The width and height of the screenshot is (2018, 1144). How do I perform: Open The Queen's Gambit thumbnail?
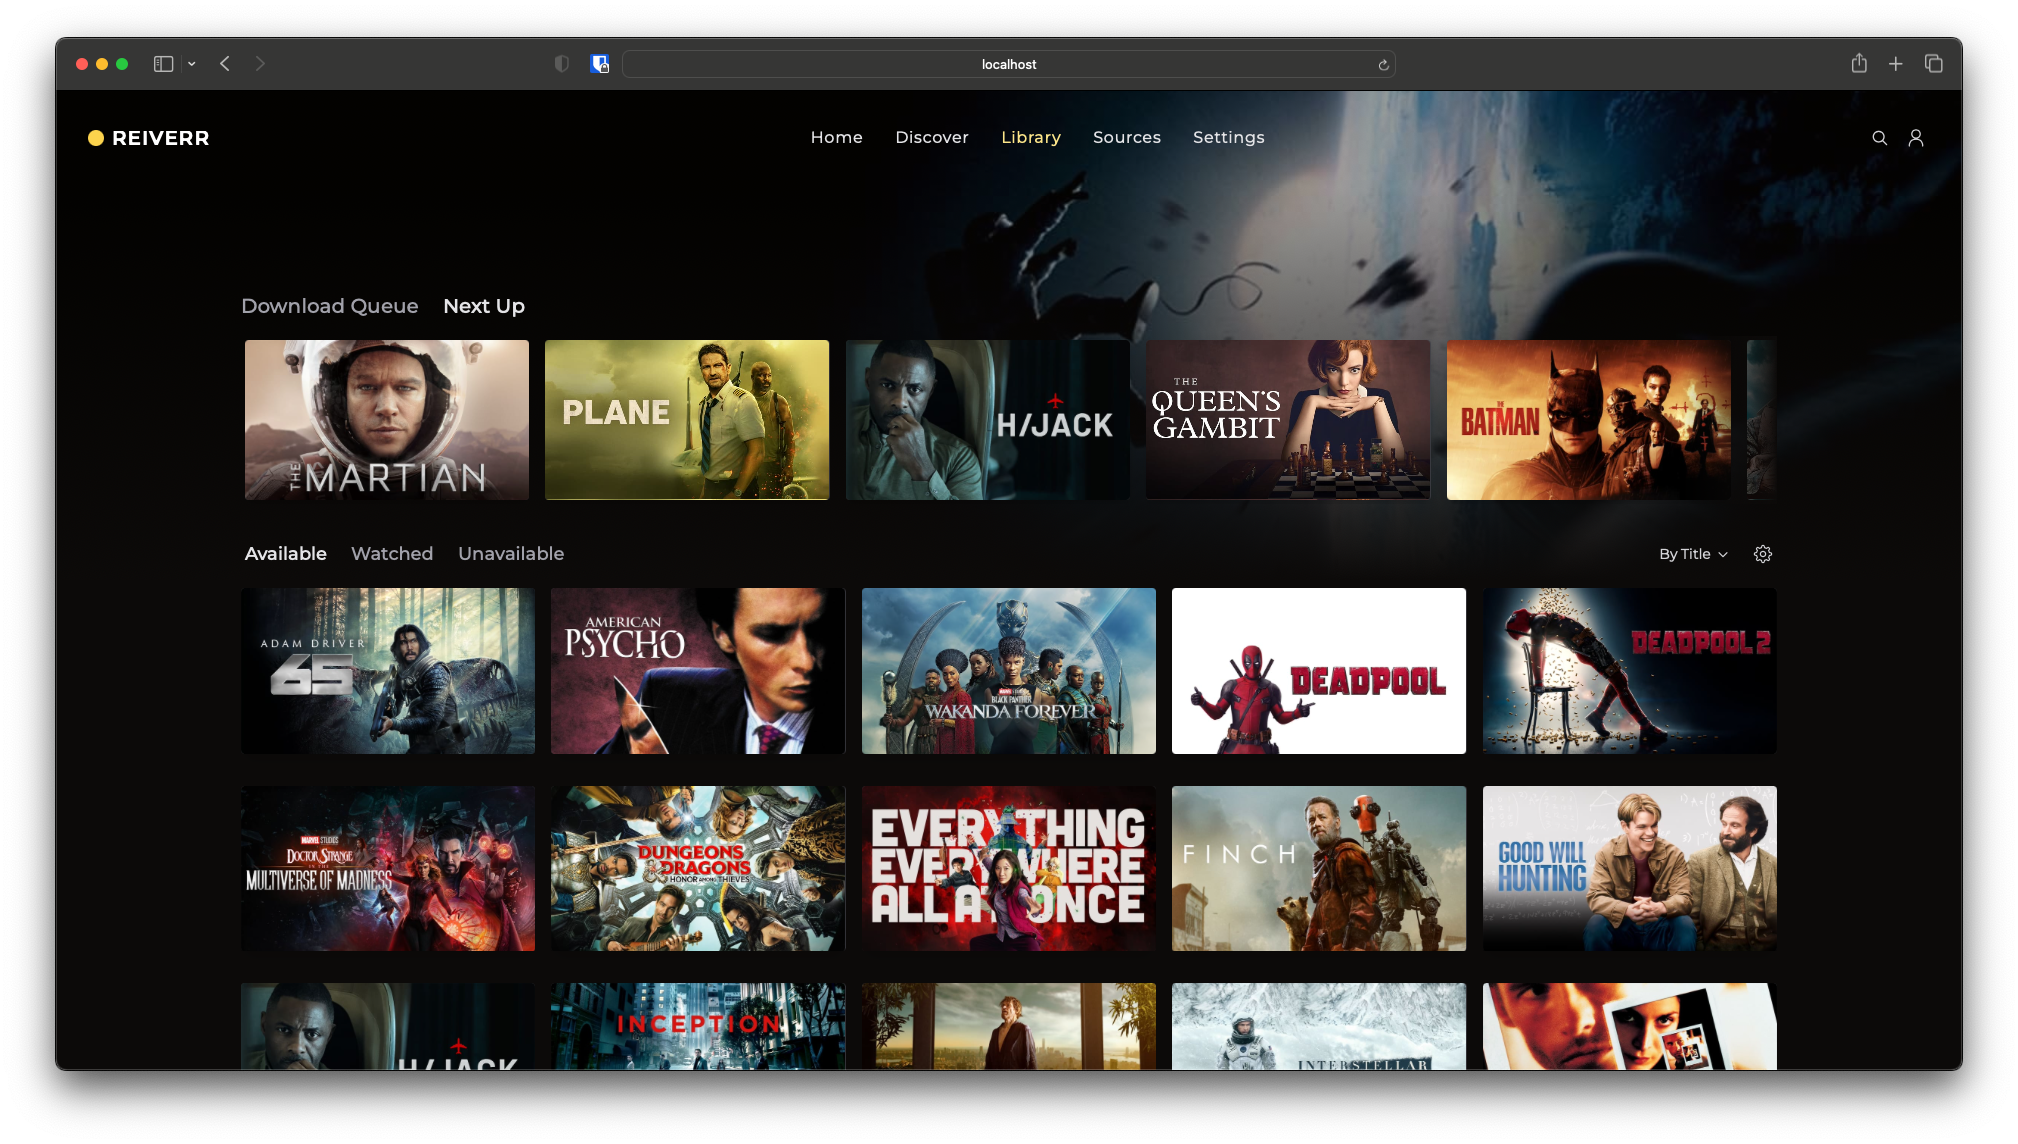pos(1287,420)
